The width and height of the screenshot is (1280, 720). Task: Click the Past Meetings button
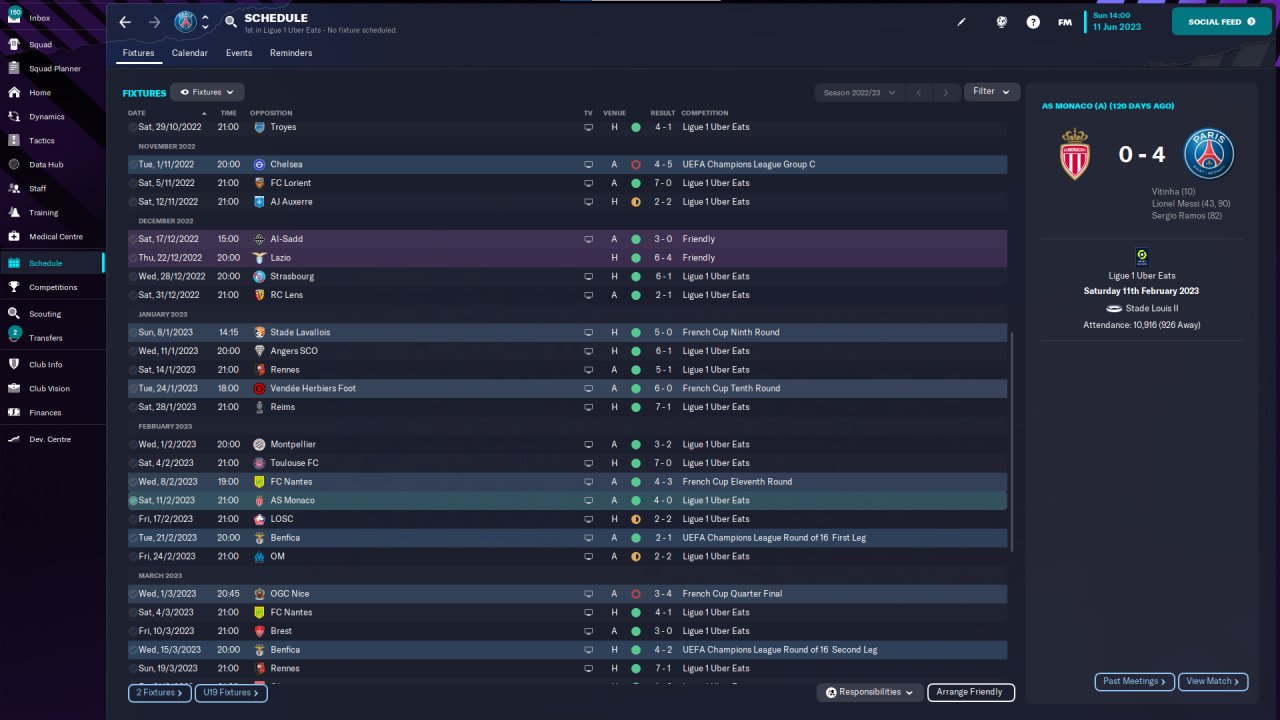tap(1135, 682)
